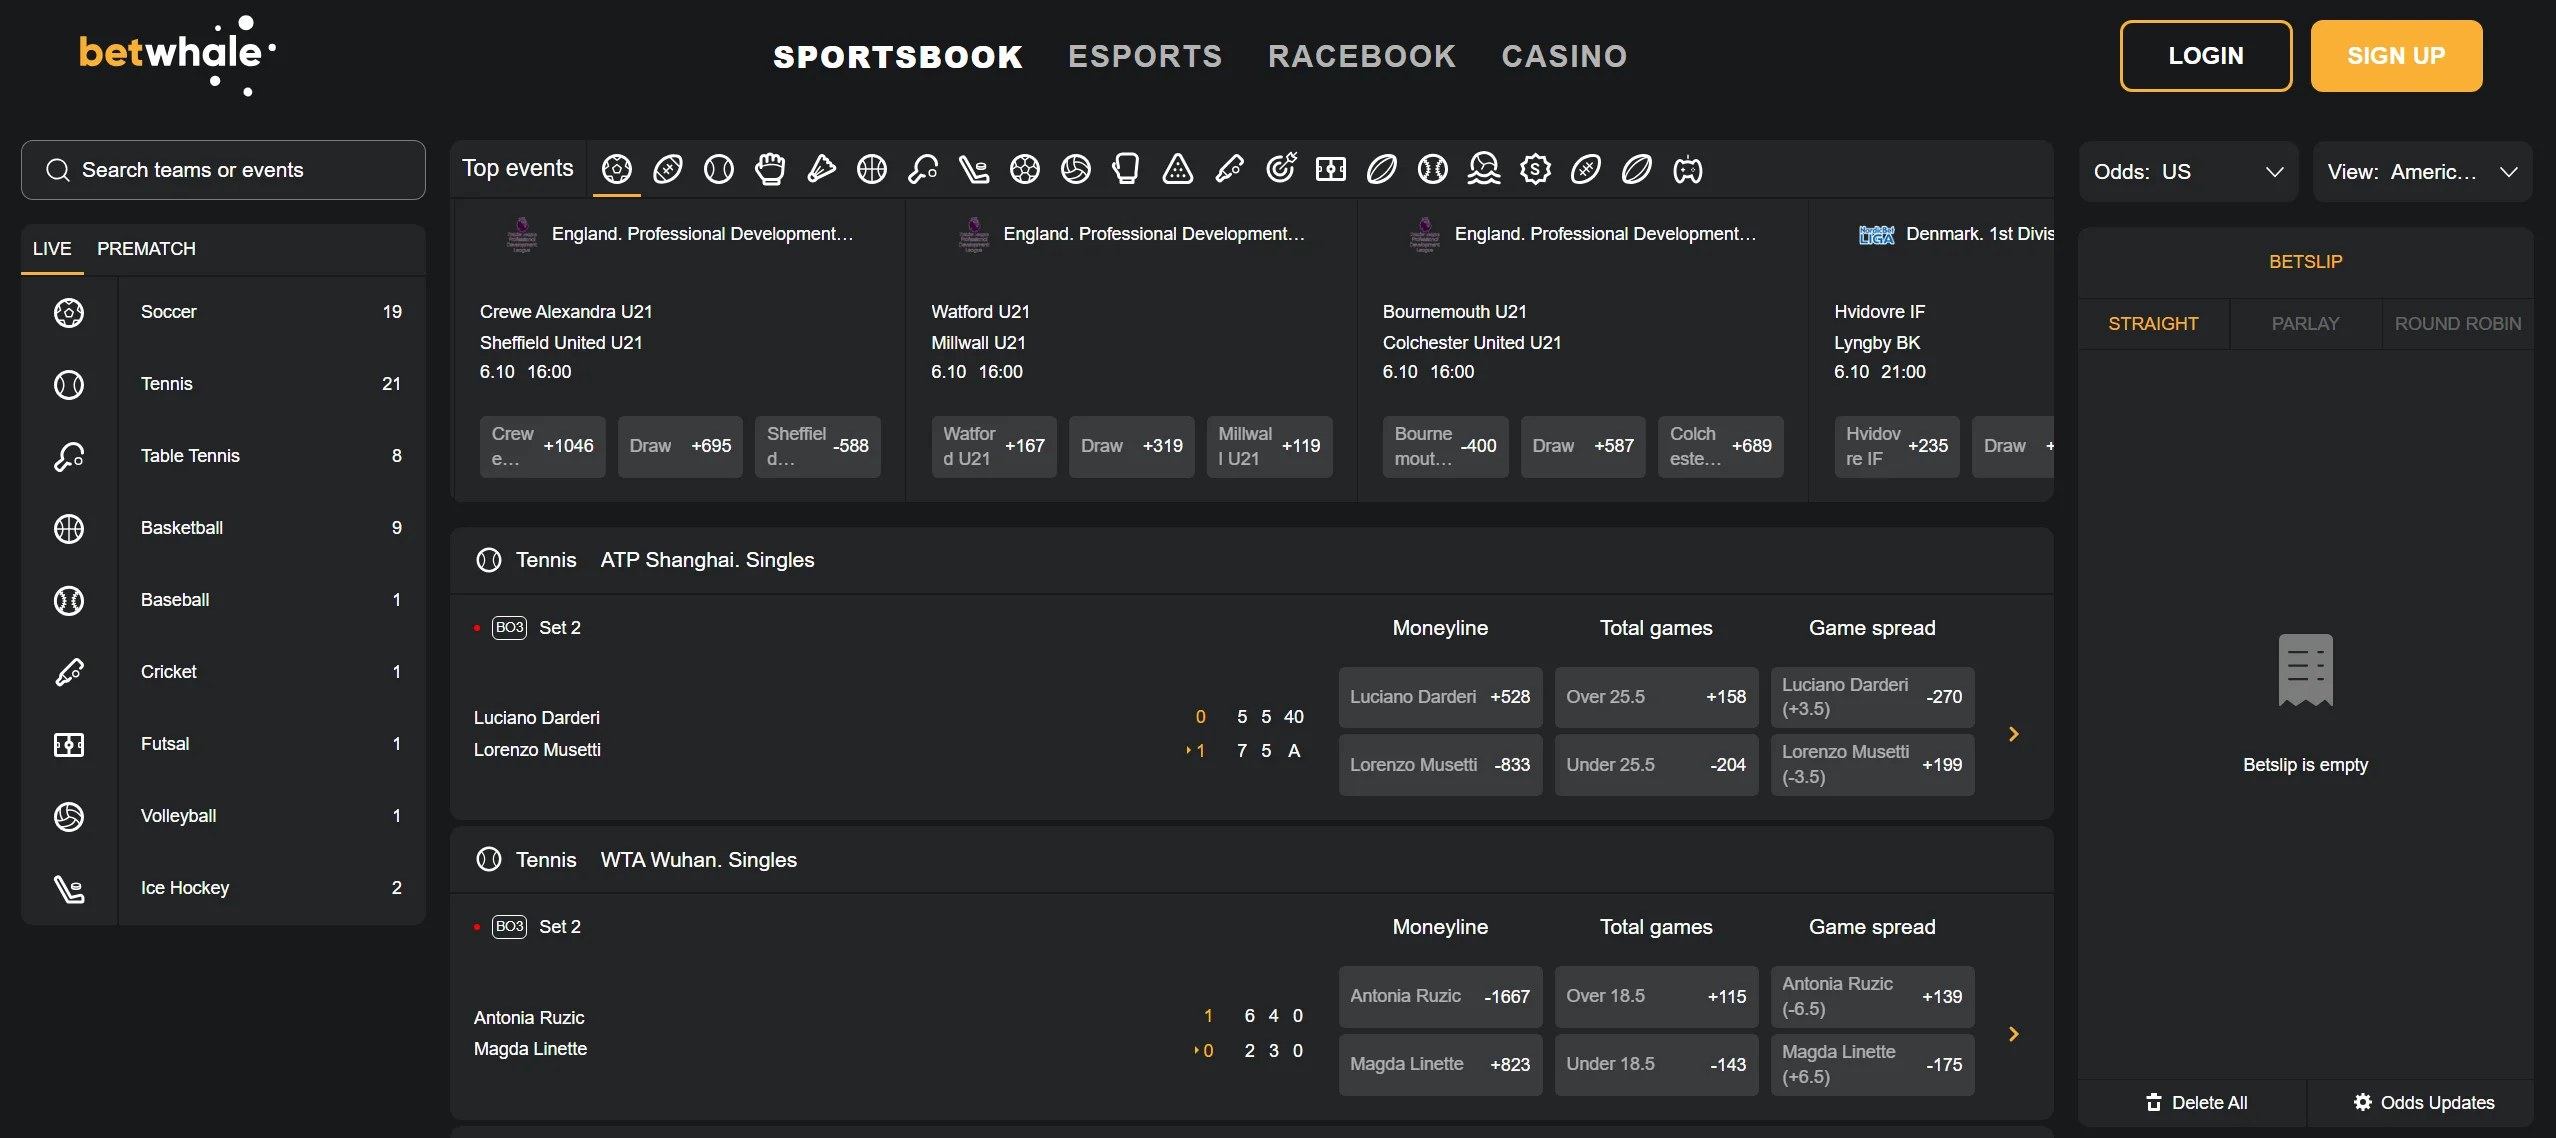The width and height of the screenshot is (2556, 1138).
Task: Select the badminton shuttlecock icon in top events
Action: [x=821, y=169]
